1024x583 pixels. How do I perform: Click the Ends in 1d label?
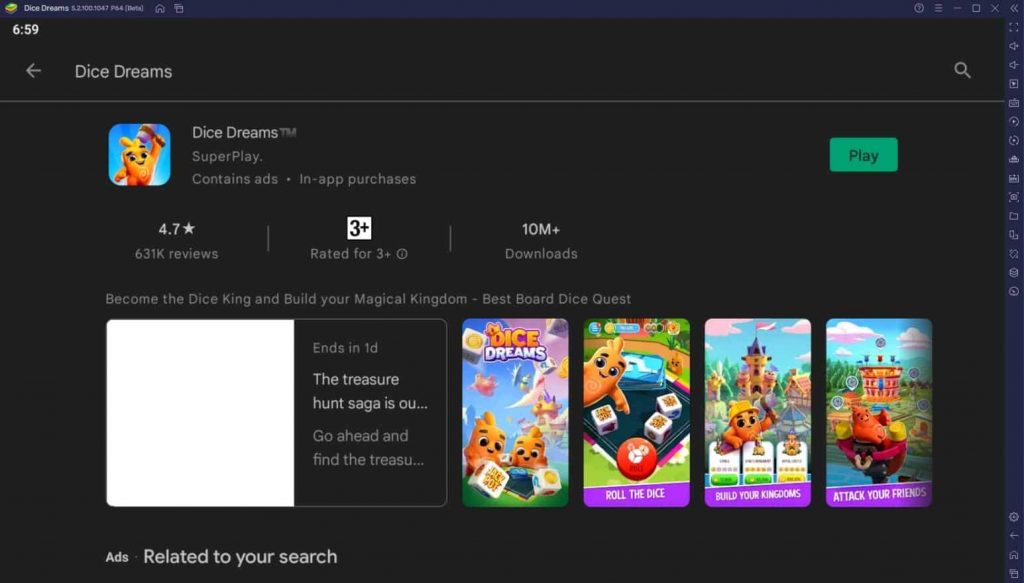pyautogui.click(x=345, y=348)
